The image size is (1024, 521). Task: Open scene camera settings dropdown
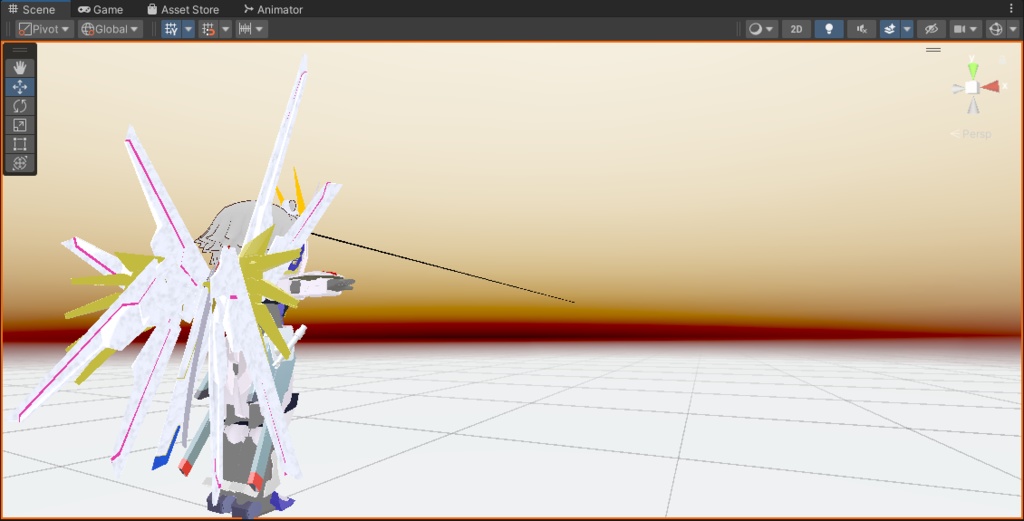(x=965, y=29)
